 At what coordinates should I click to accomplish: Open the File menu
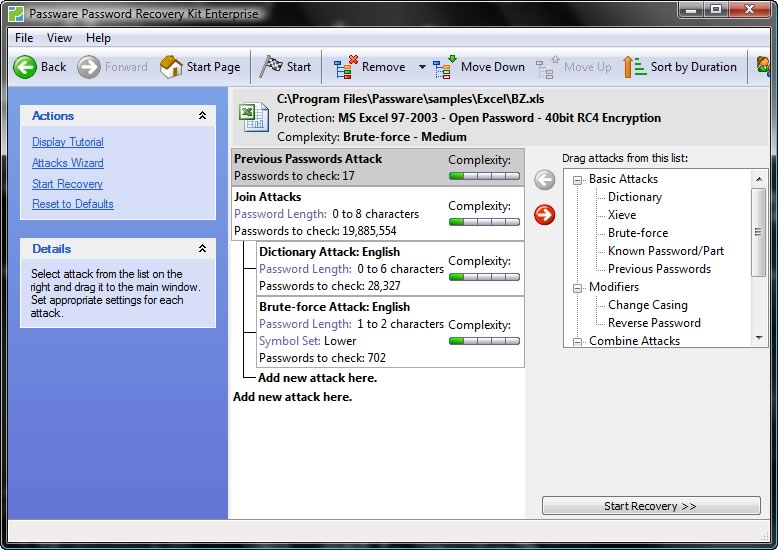pyautogui.click(x=24, y=38)
